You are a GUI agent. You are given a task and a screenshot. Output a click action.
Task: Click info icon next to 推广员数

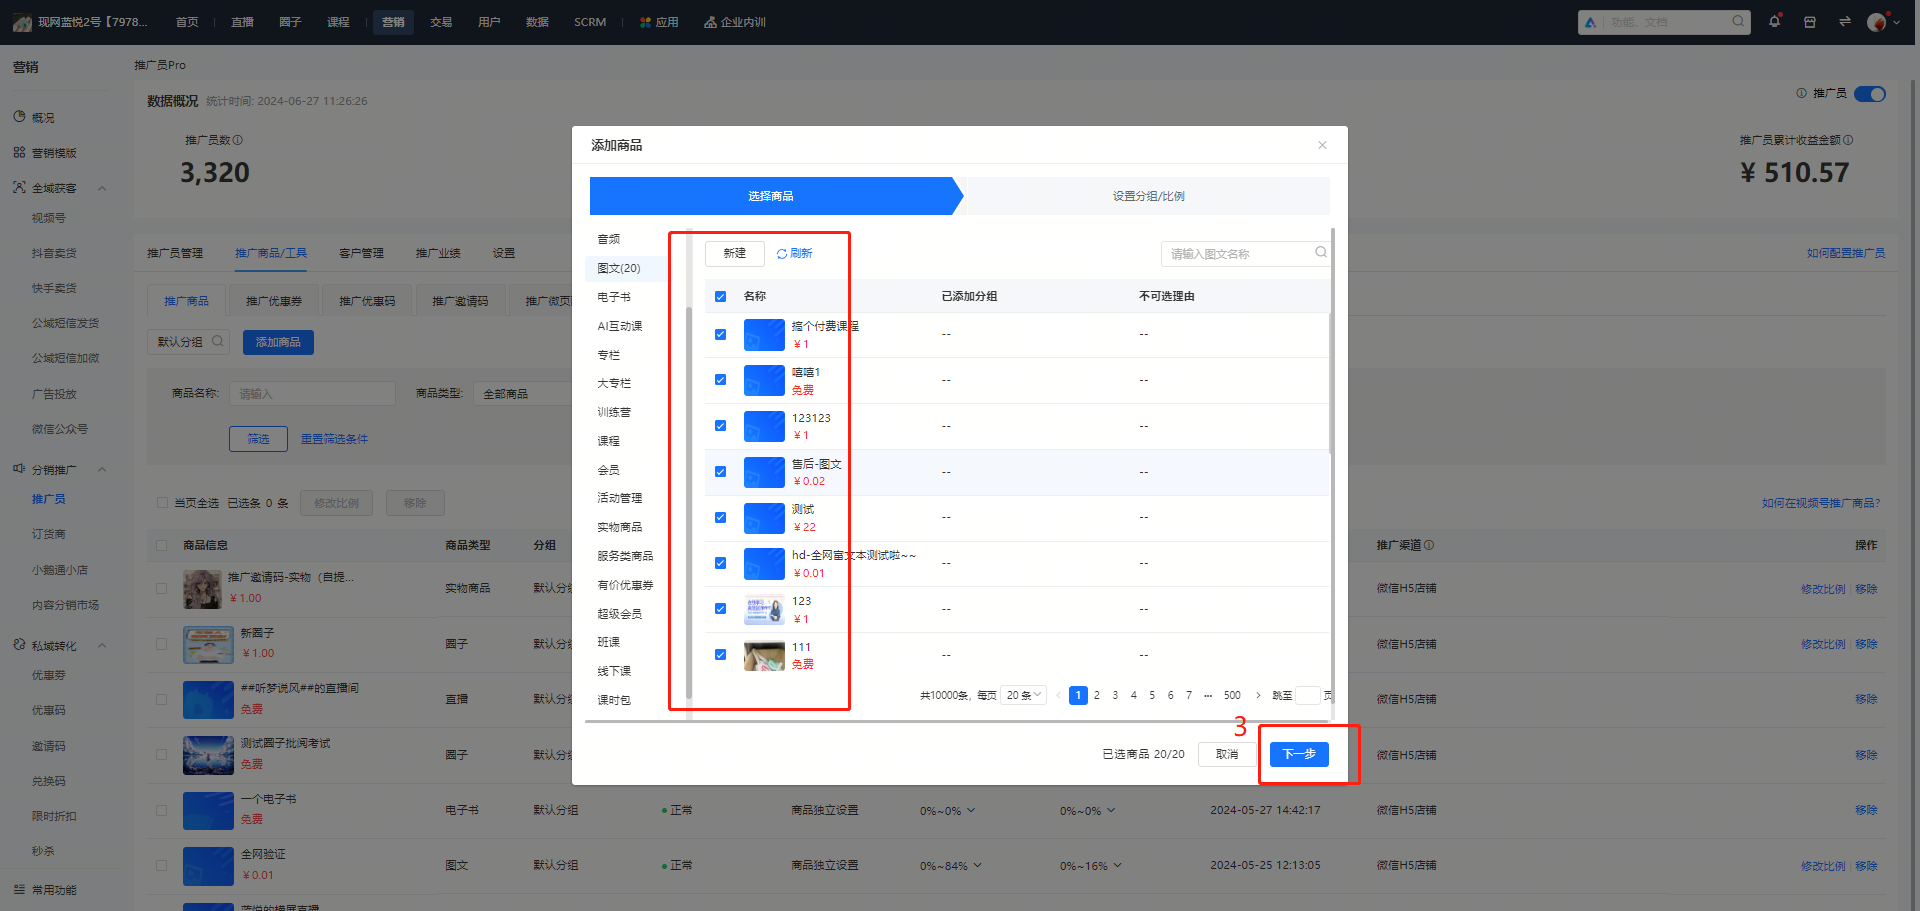coord(238,140)
